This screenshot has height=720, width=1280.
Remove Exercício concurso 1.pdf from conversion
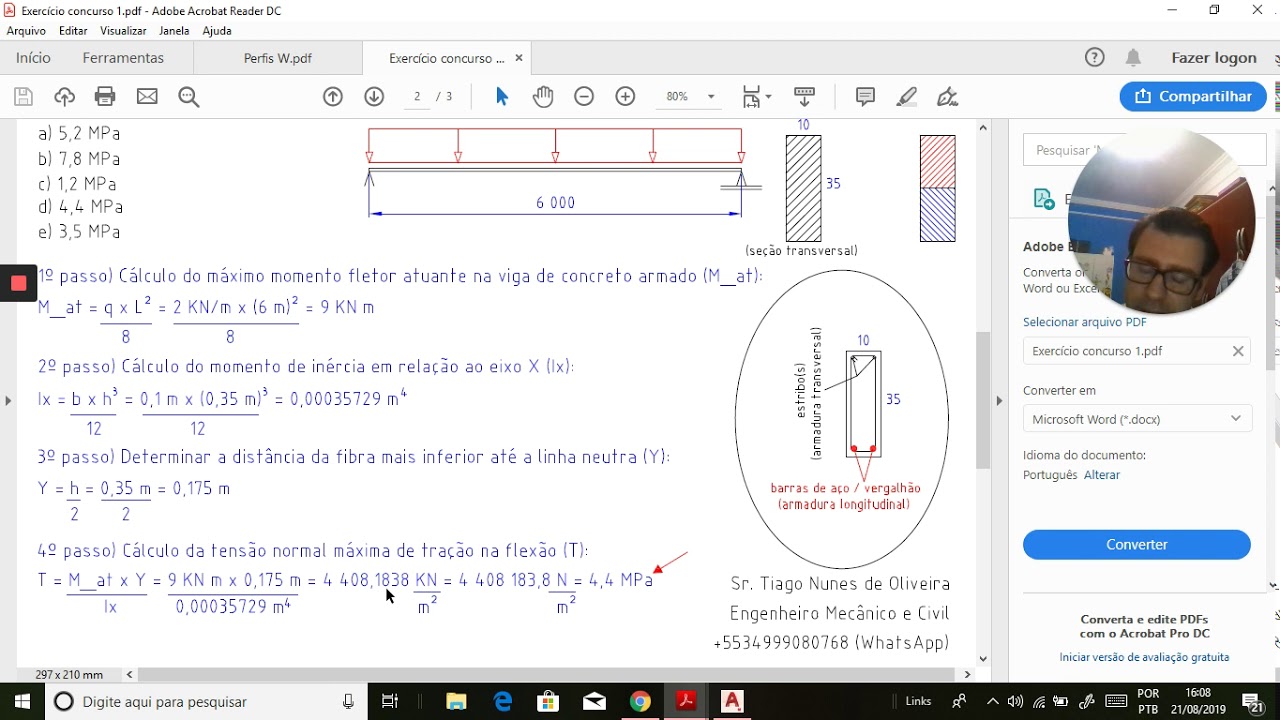click(1238, 351)
